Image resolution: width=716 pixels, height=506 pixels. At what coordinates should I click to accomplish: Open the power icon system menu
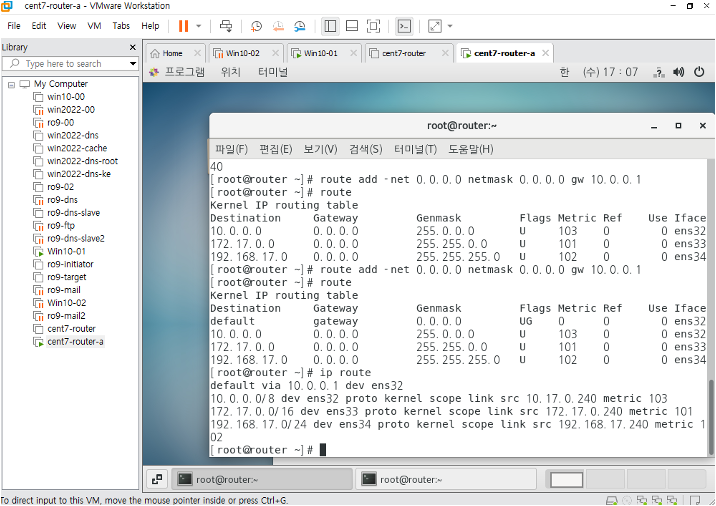click(x=699, y=72)
